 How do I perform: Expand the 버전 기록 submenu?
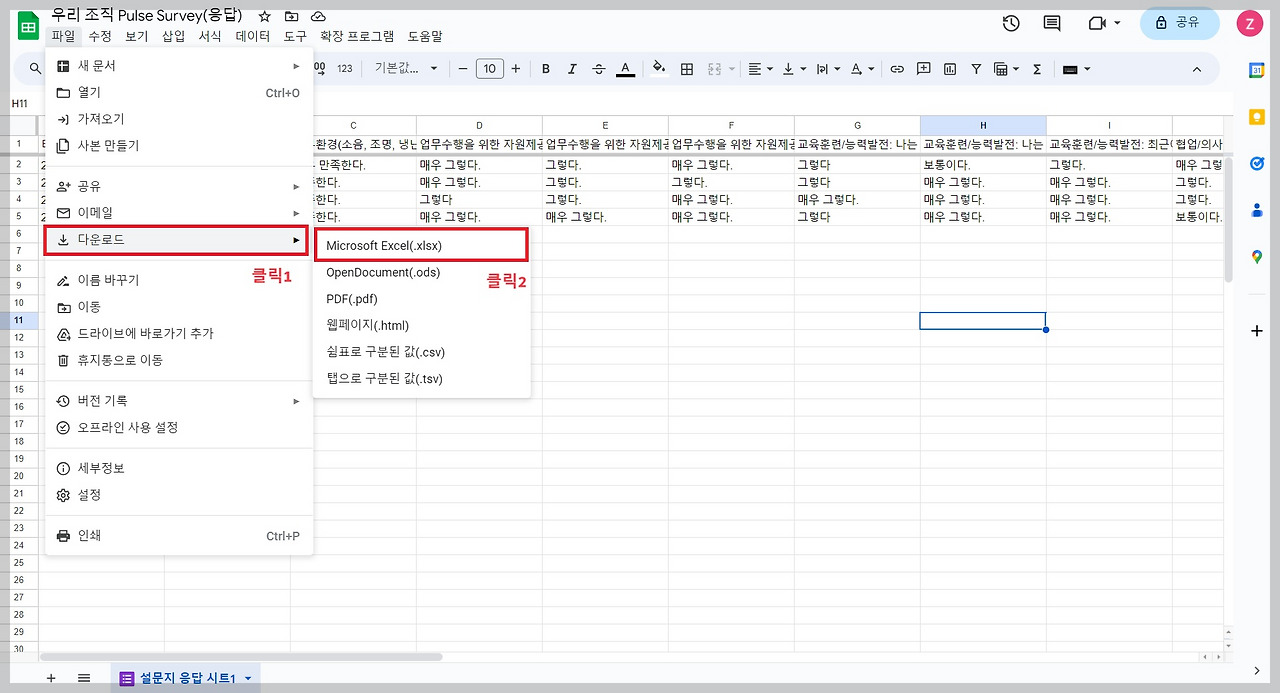[x=179, y=401]
